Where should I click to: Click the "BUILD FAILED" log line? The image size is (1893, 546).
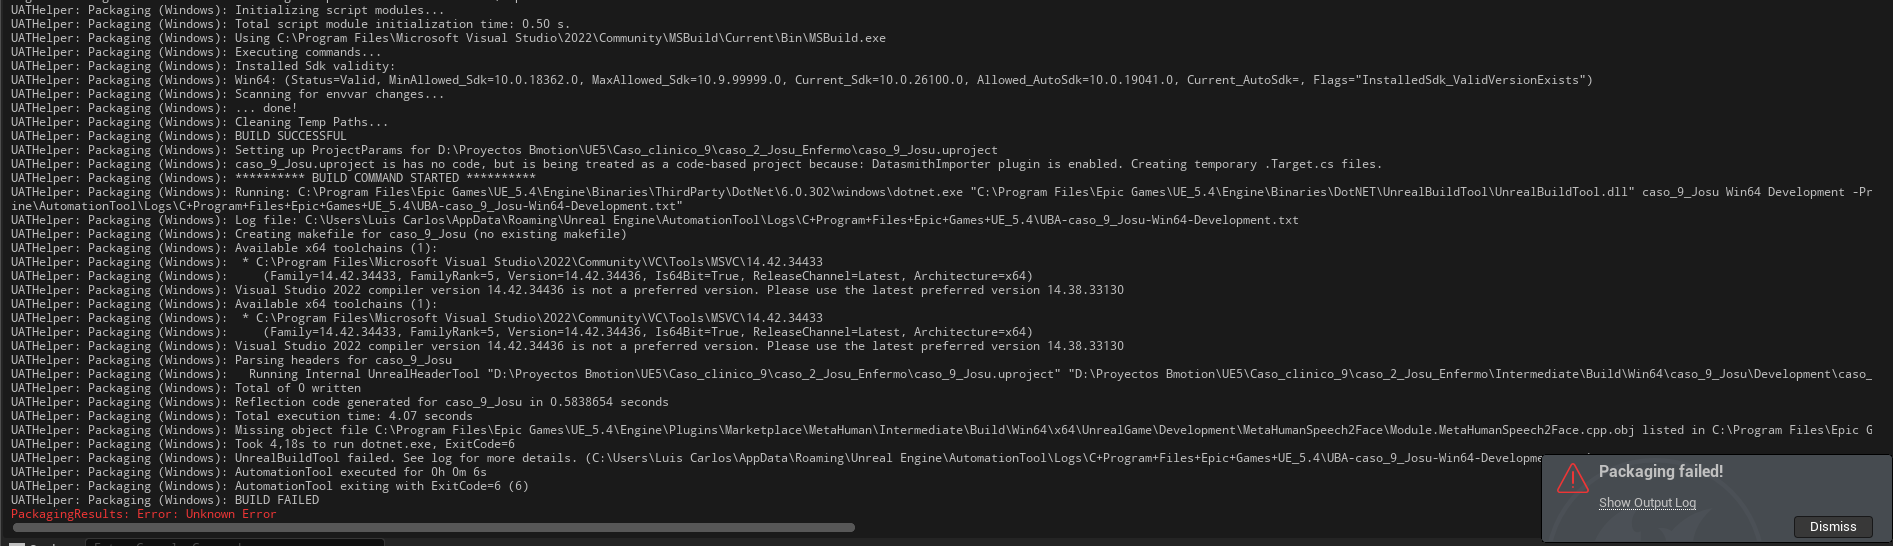pyautogui.click(x=277, y=500)
